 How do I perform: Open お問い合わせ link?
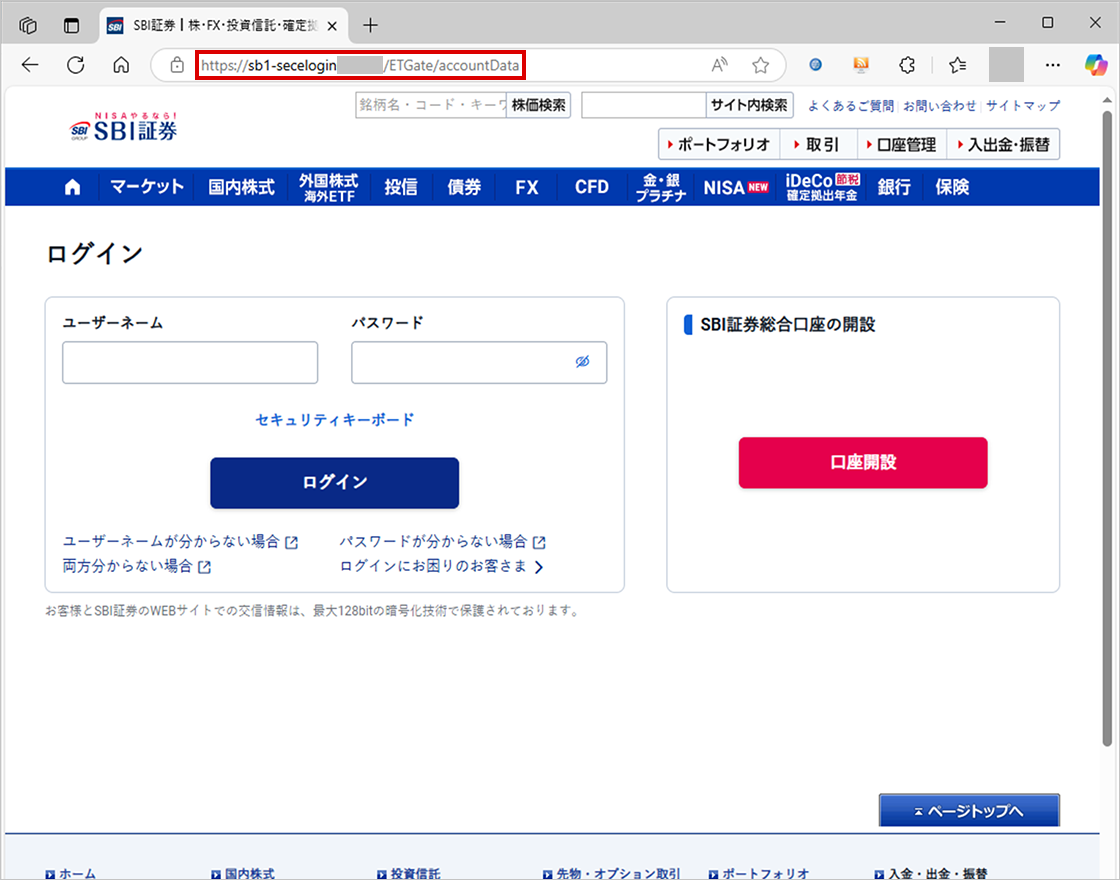[939, 106]
